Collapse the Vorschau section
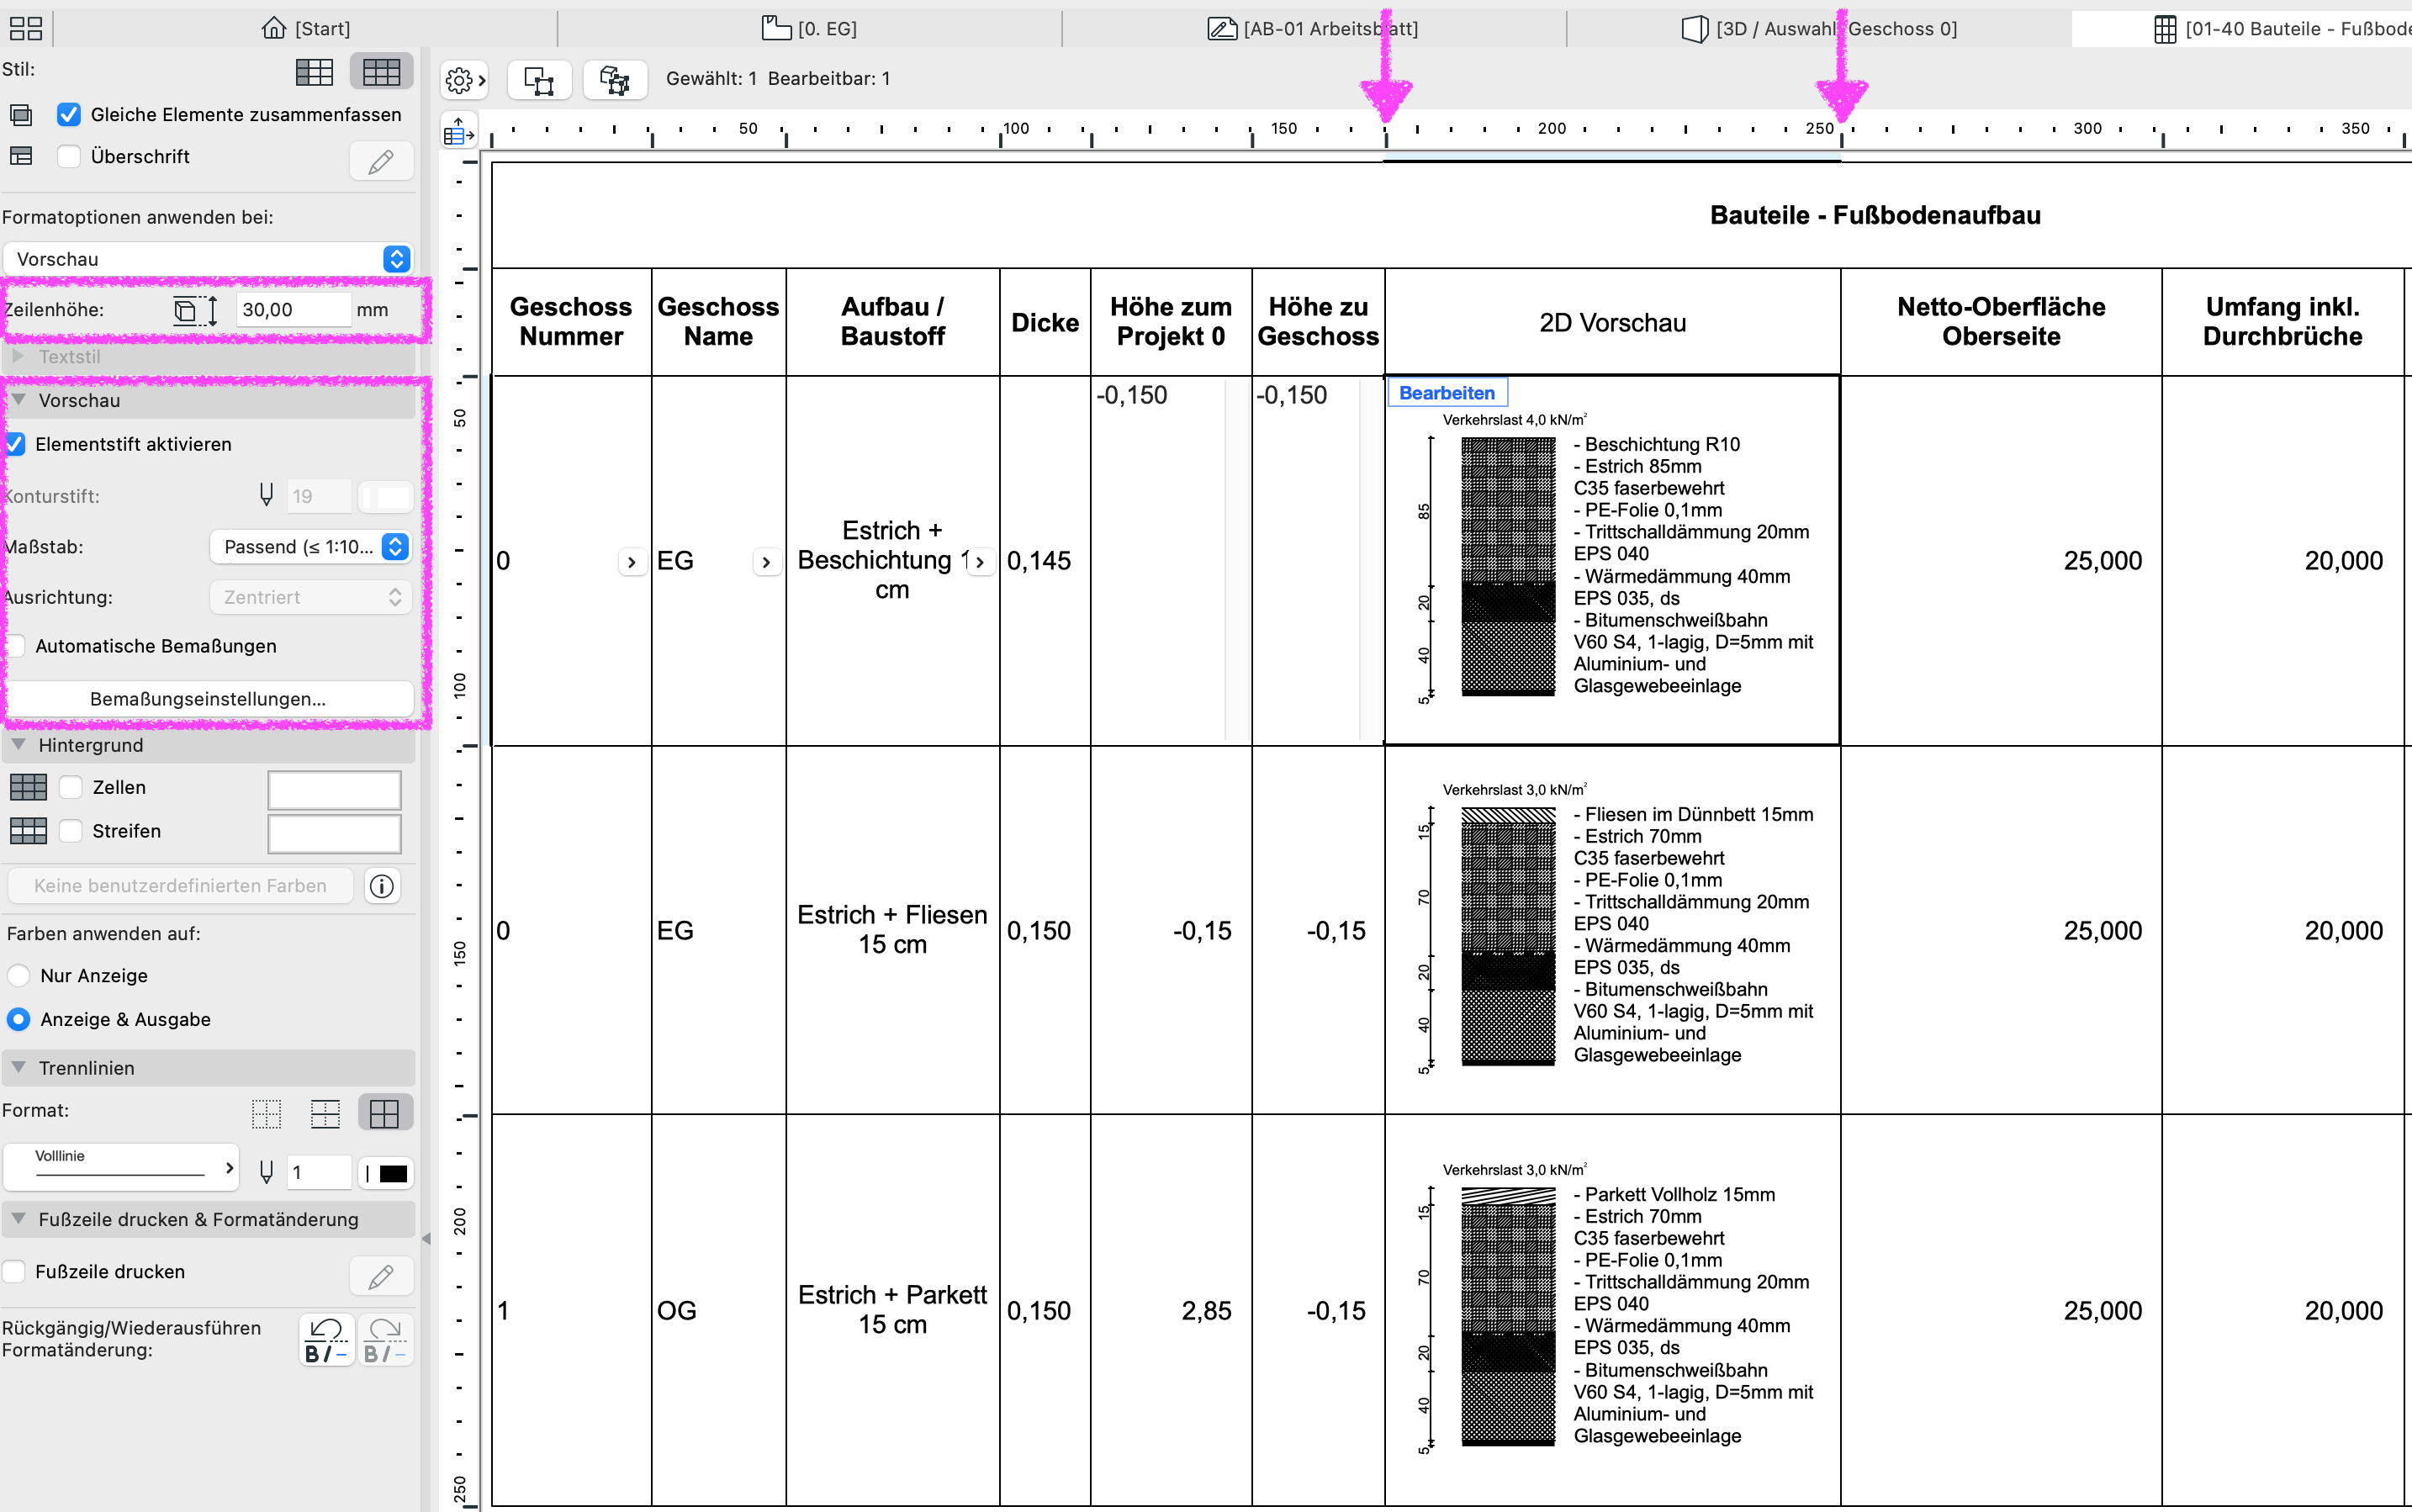The height and width of the screenshot is (1512, 2412). (18, 400)
